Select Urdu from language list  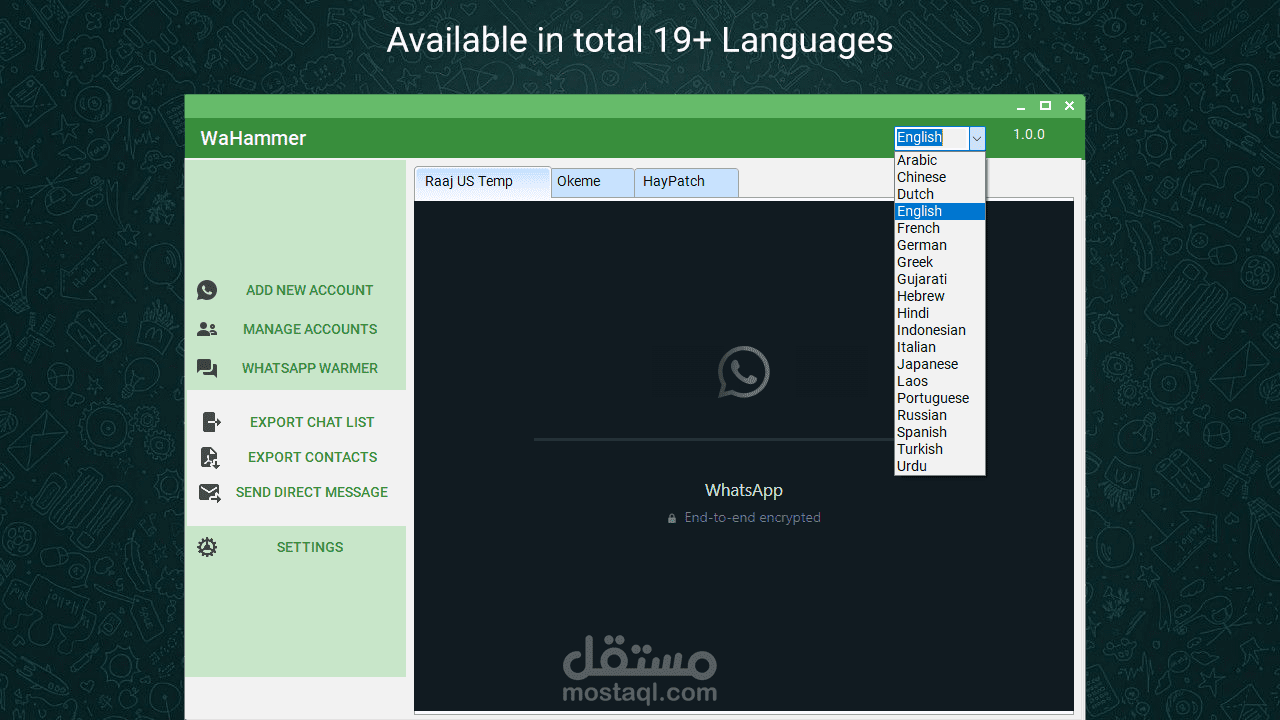tap(940, 466)
